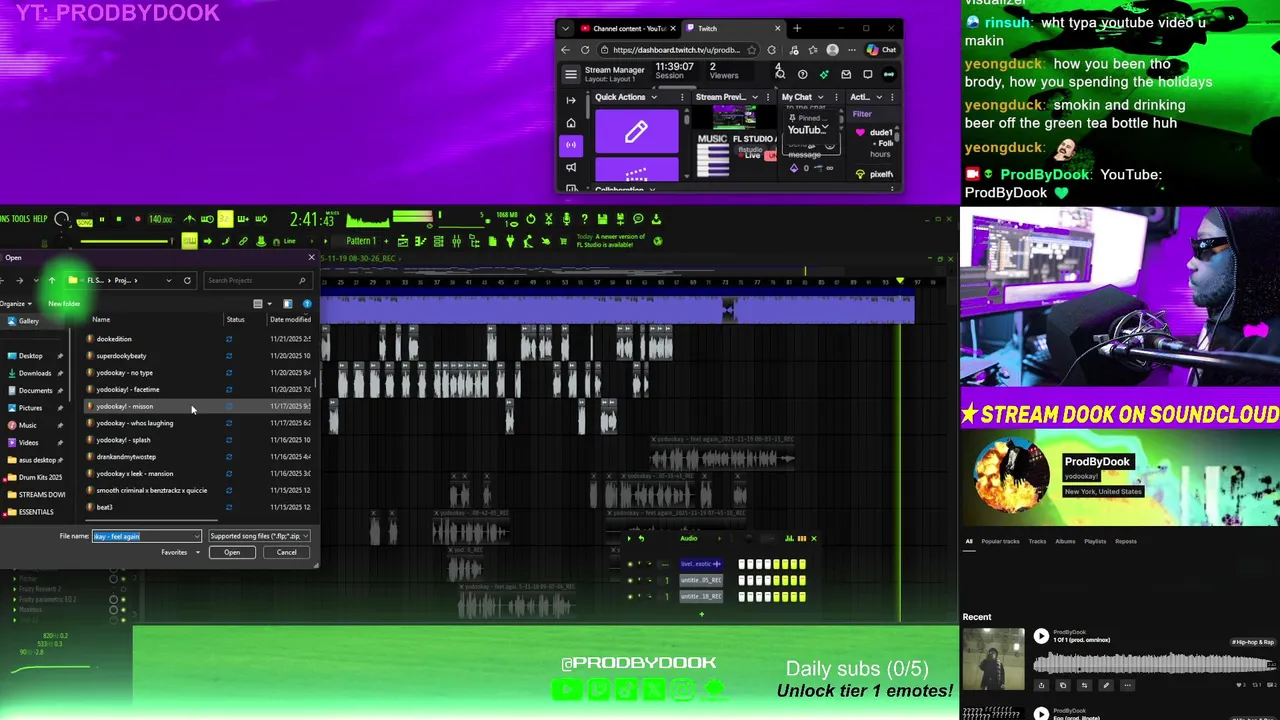Click the FL Studio microphone recording icon

(566, 219)
